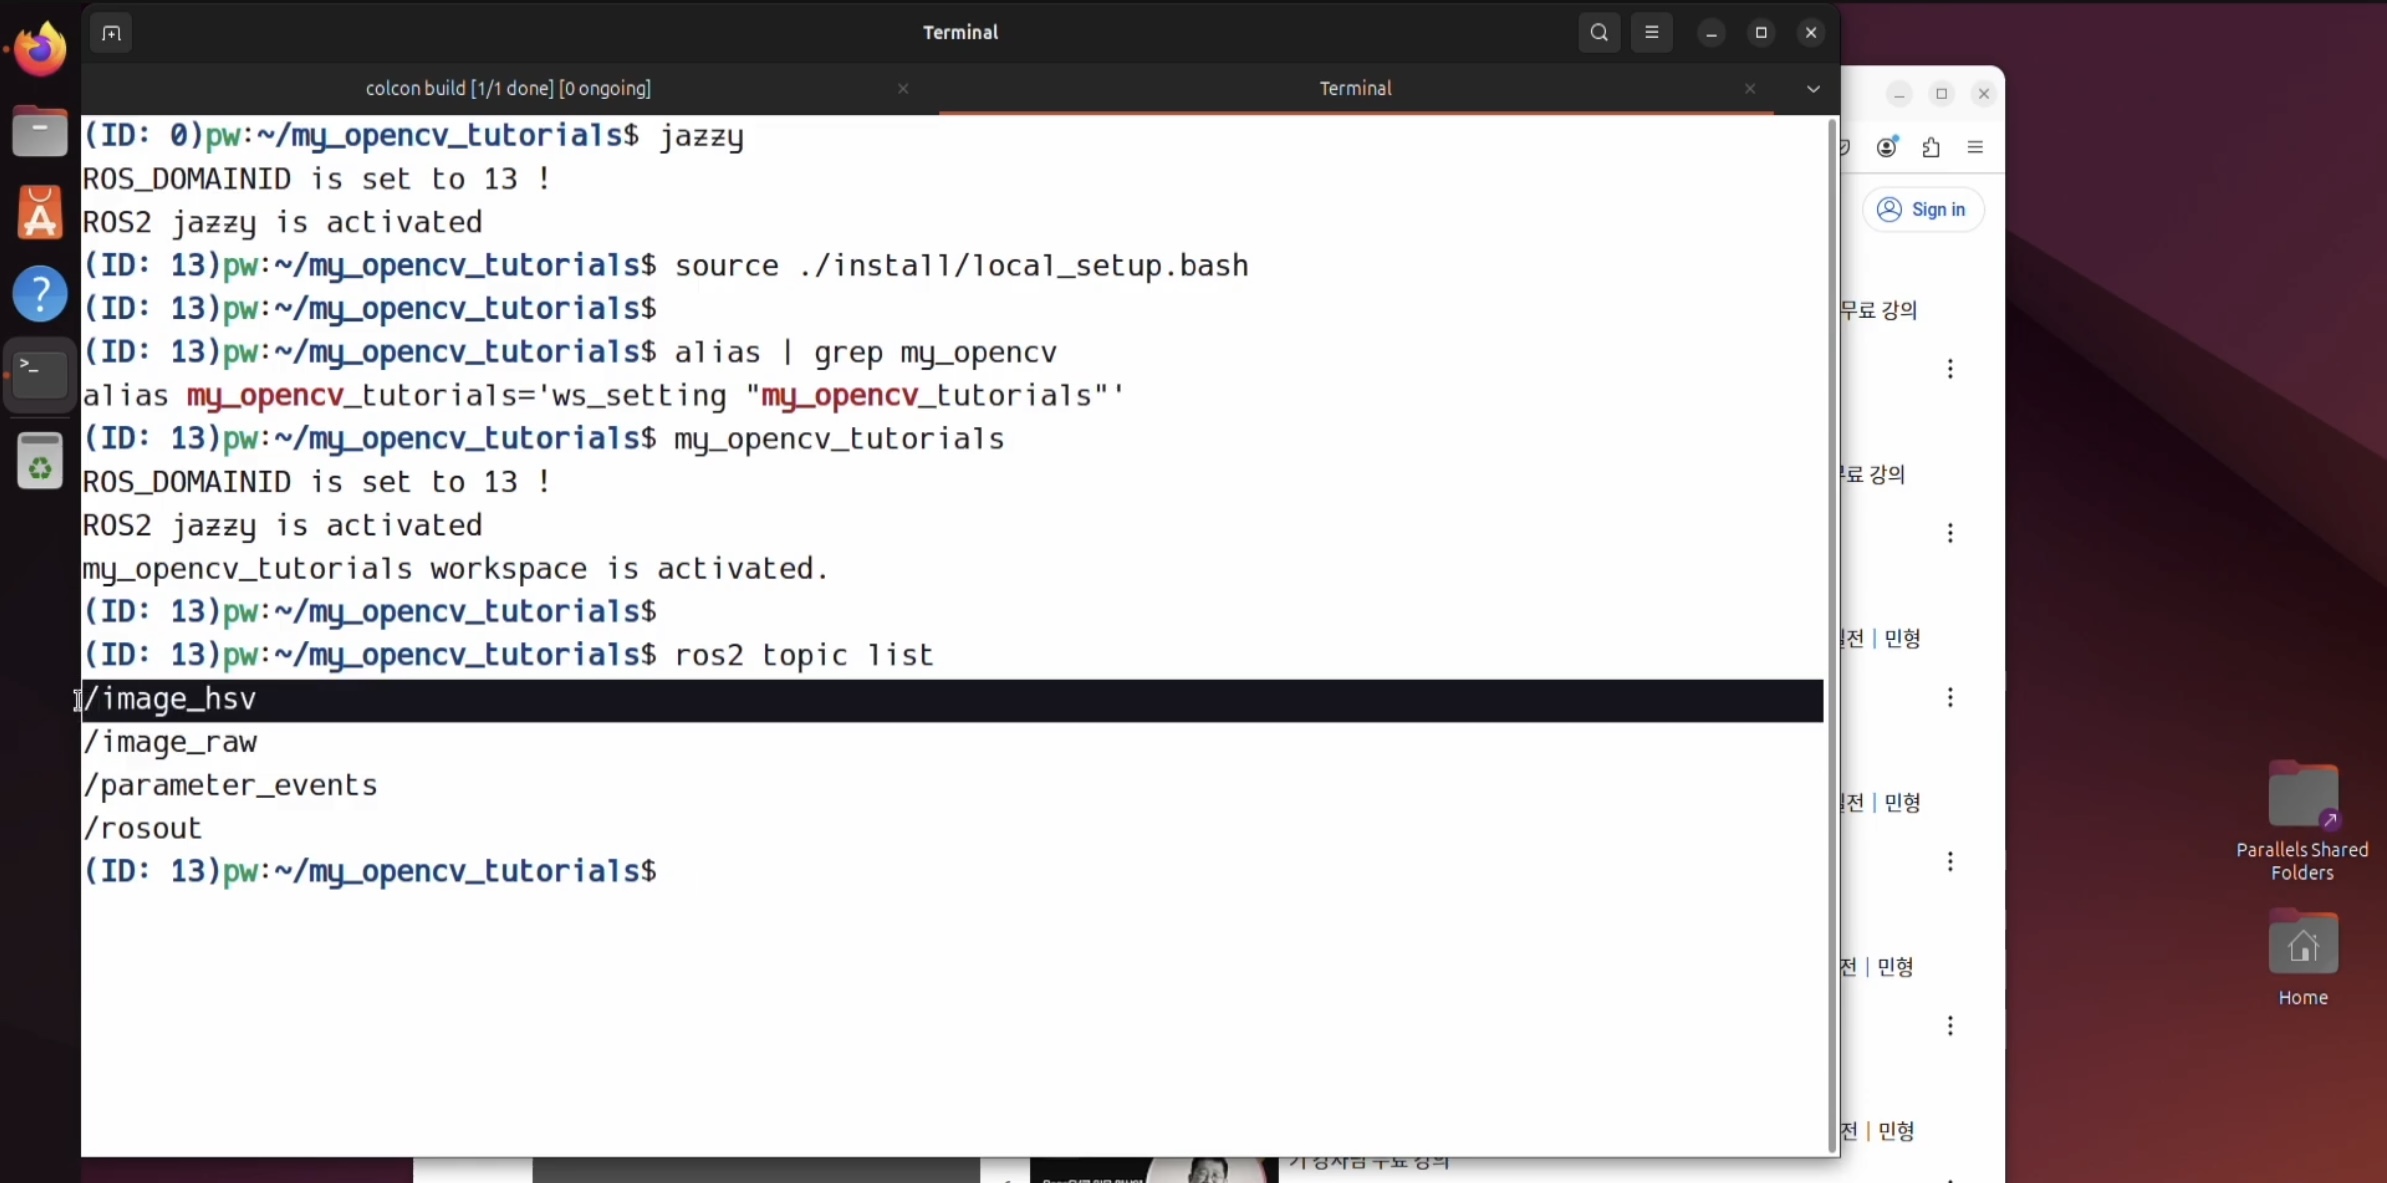Open the Help dock icon
This screenshot has height=1183, width=2387.
click(x=40, y=294)
